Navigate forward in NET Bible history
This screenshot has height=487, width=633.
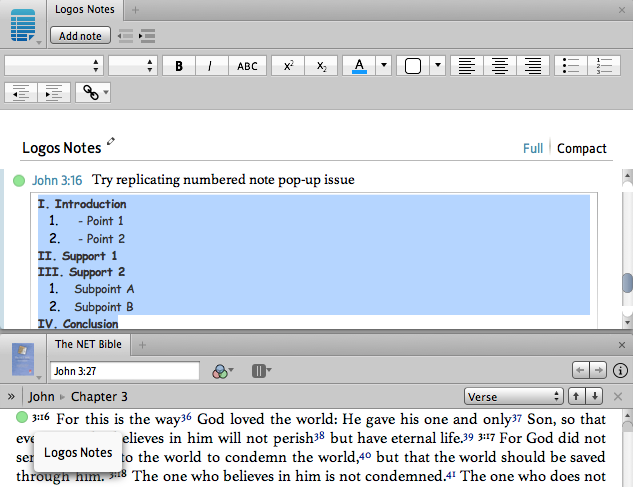pyautogui.click(x=598, y=370)
